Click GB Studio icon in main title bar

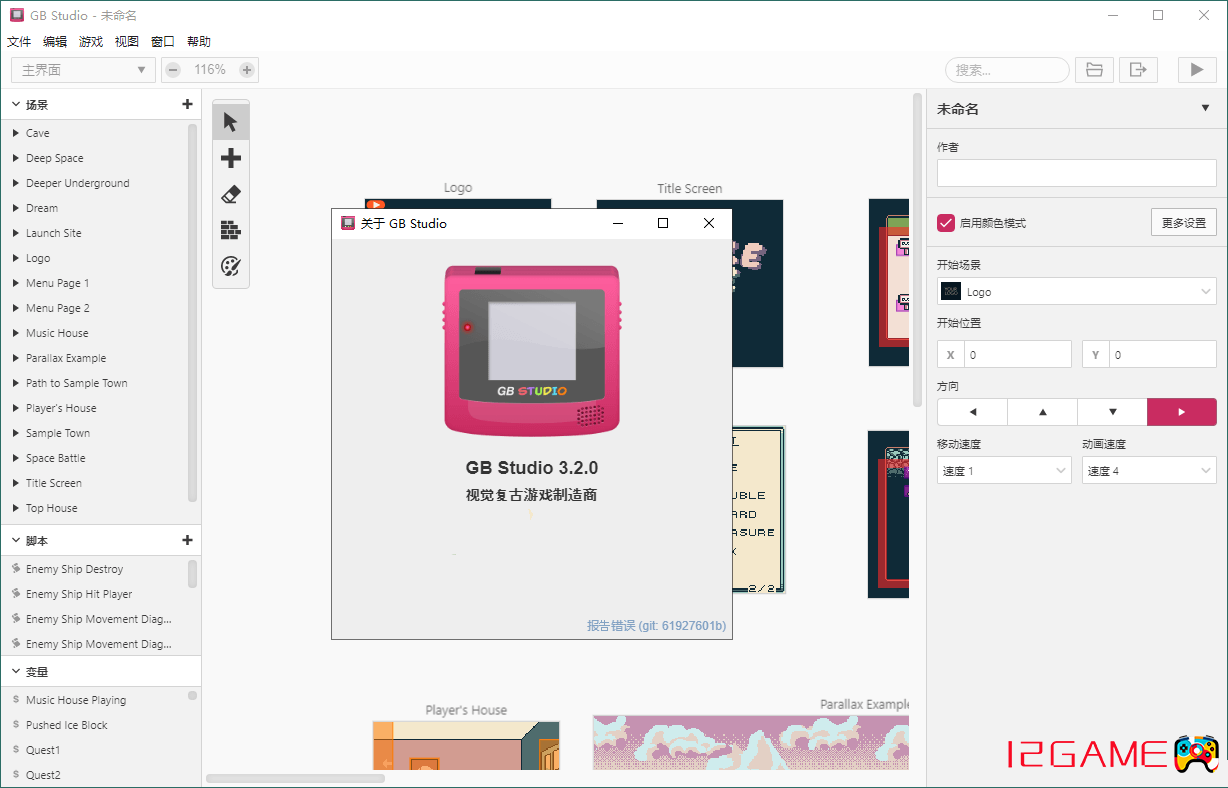pyautogui.click(x=17, y=15)
